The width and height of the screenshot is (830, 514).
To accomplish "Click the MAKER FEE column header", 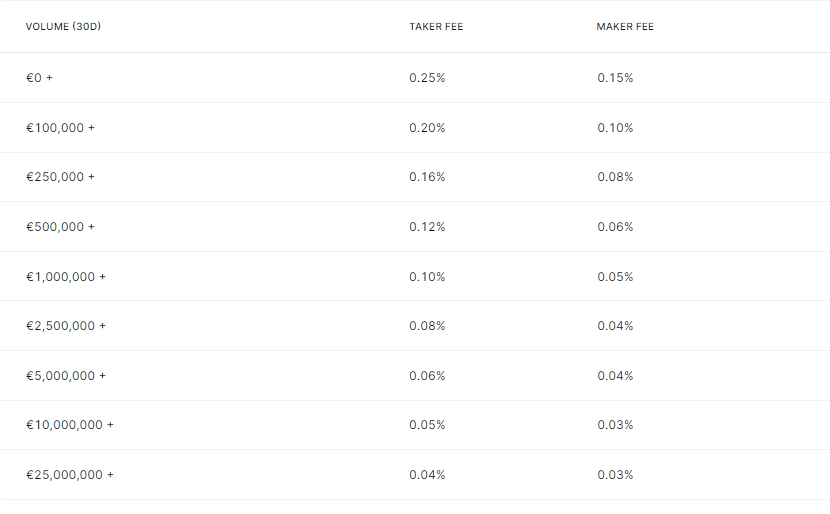I will click(625, 26).
